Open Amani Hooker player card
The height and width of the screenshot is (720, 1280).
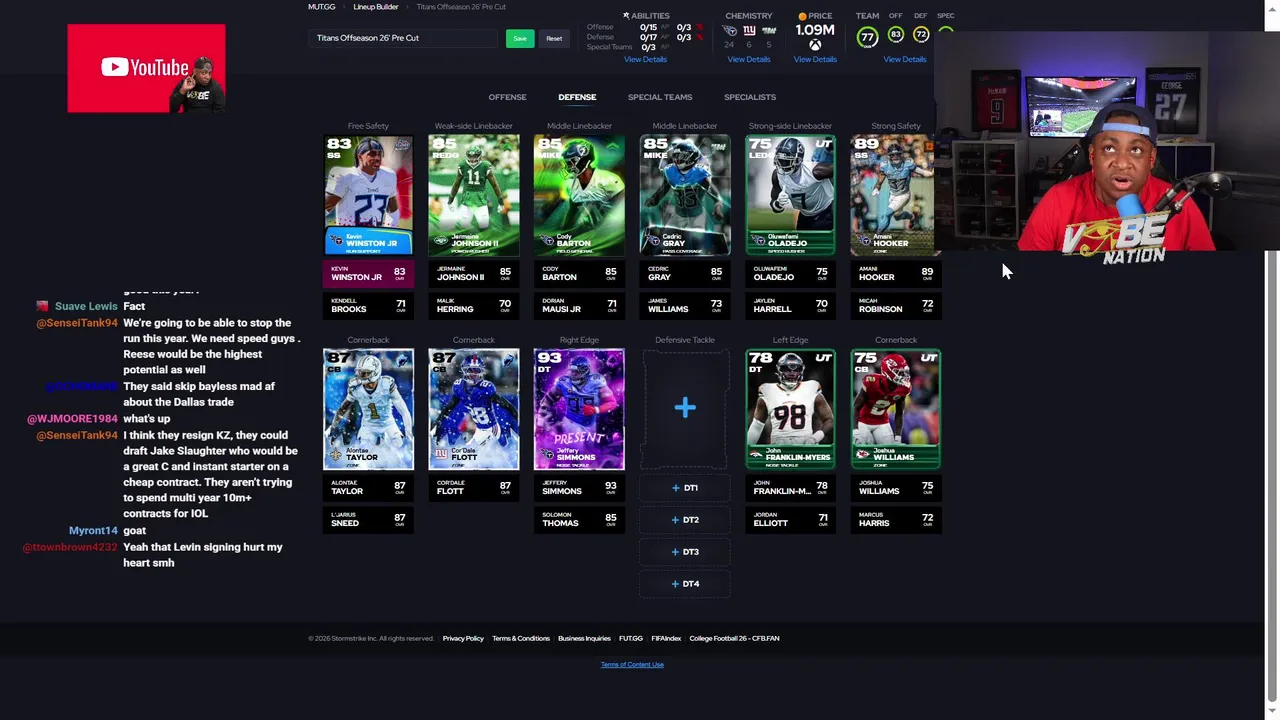(x=893, y=195)
